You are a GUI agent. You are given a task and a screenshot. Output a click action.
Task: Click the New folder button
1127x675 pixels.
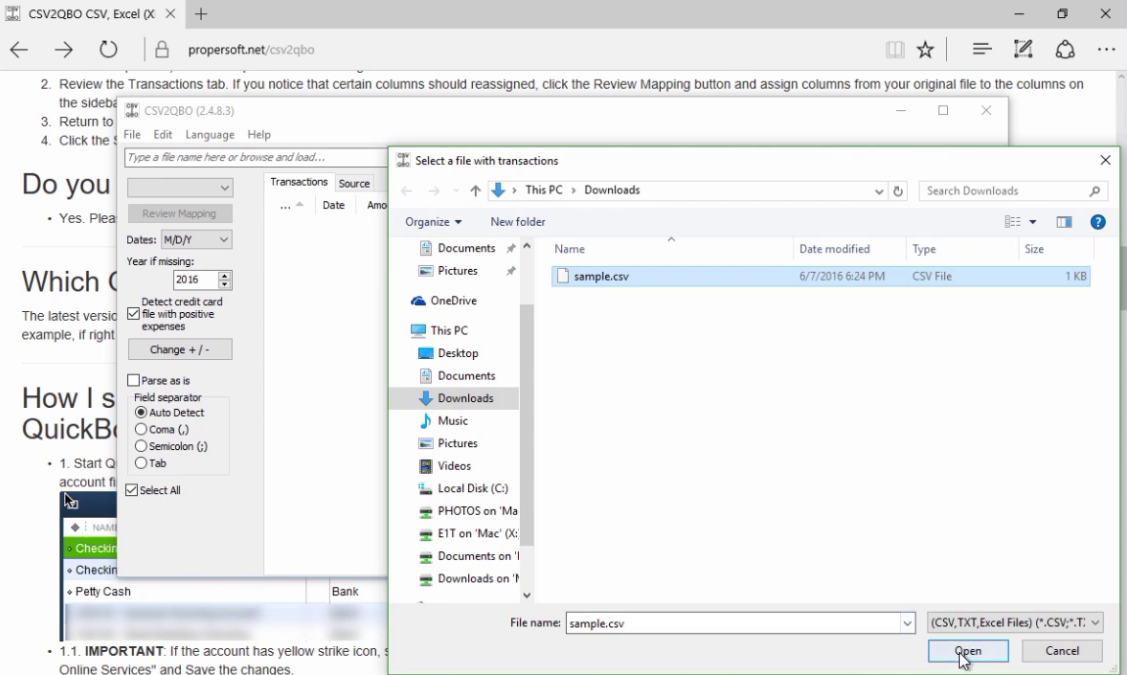click(518, 222)
